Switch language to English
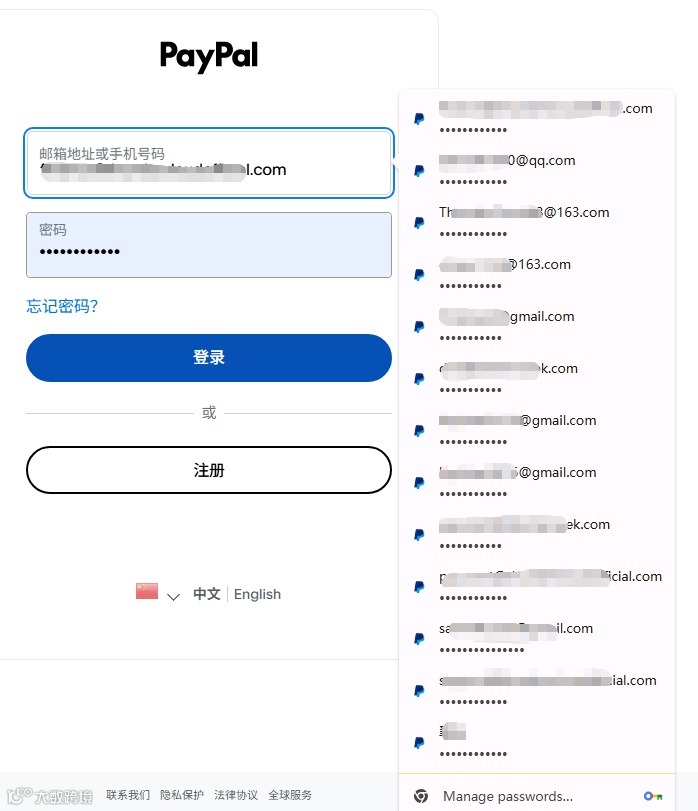 tap(257, 594)
